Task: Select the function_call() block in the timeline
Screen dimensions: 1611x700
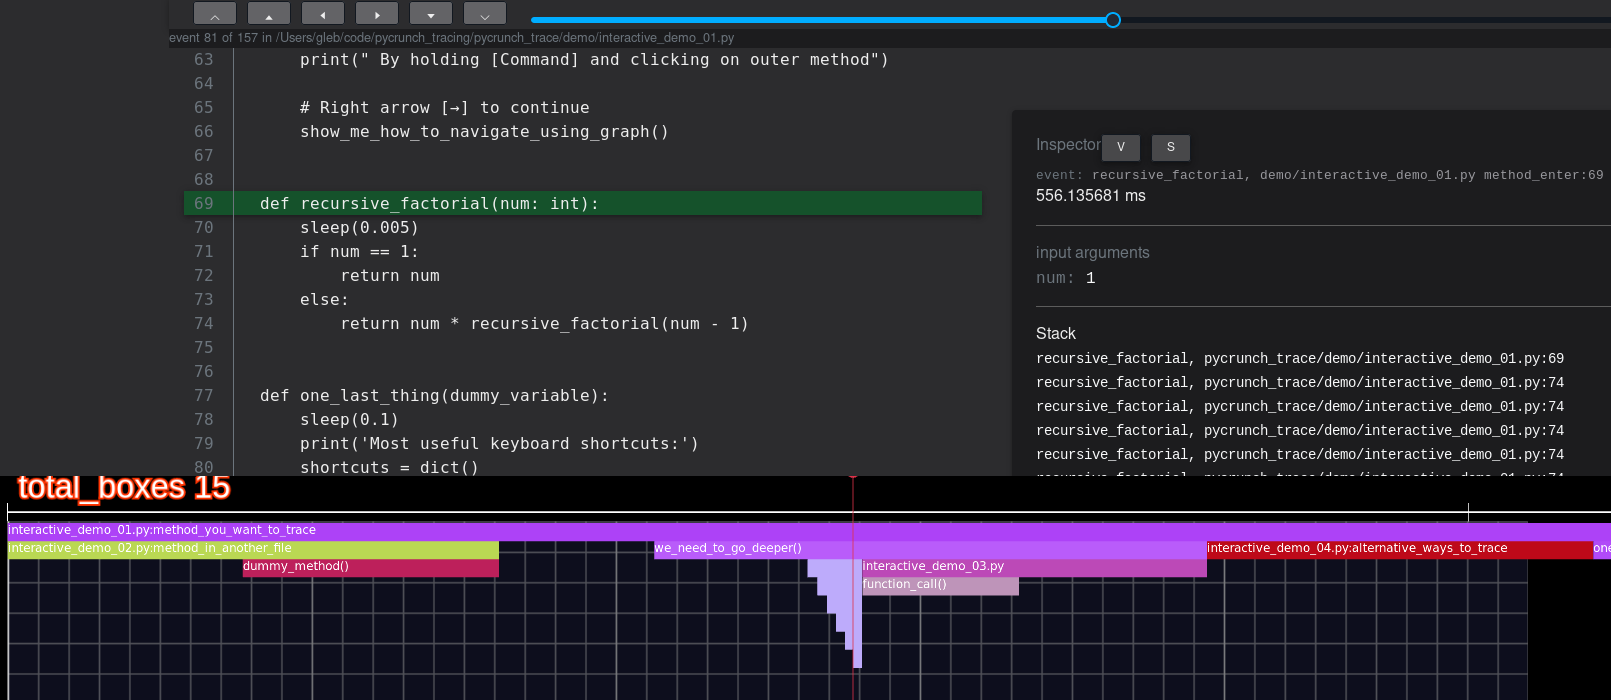Action: 940,585
